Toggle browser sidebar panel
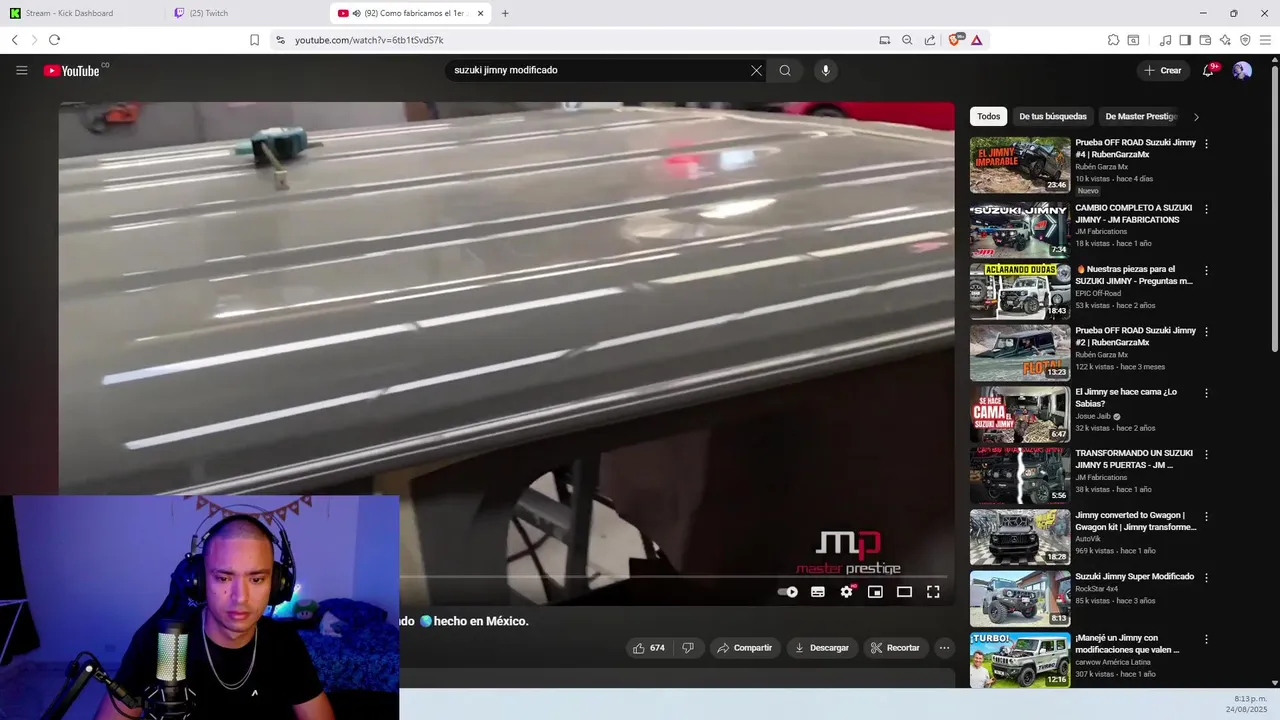Image resolution: width=1280 pixels, height=720 pixels. pyautogui.click(x=1185, y=40)
